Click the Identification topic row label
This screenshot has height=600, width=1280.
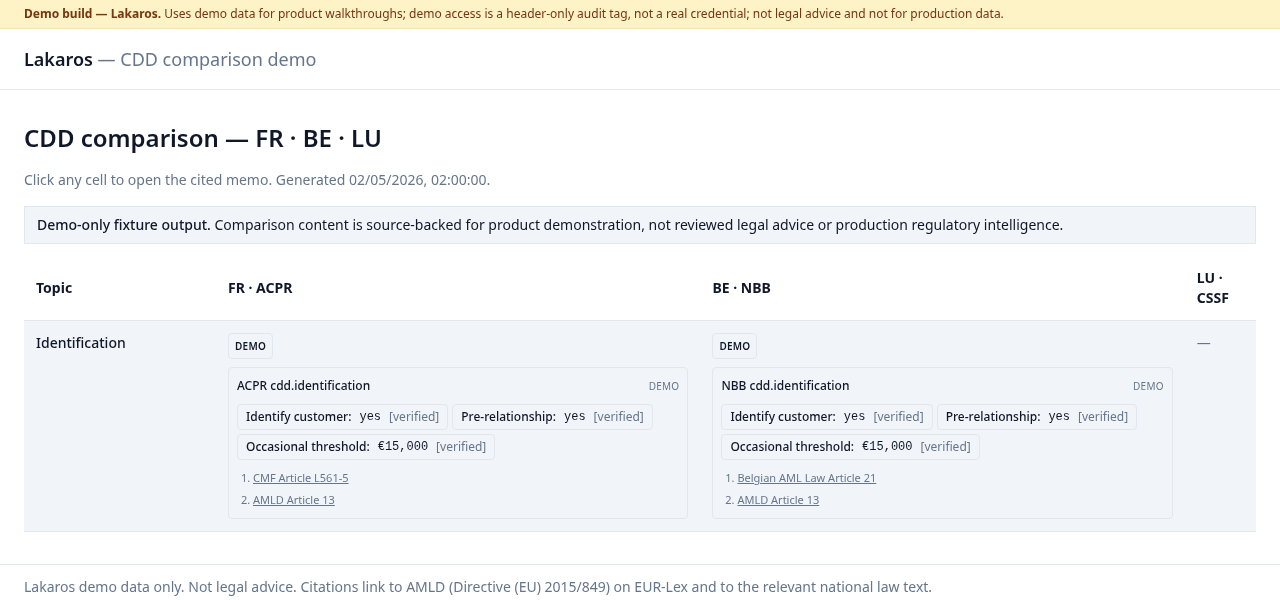point(81,343)
